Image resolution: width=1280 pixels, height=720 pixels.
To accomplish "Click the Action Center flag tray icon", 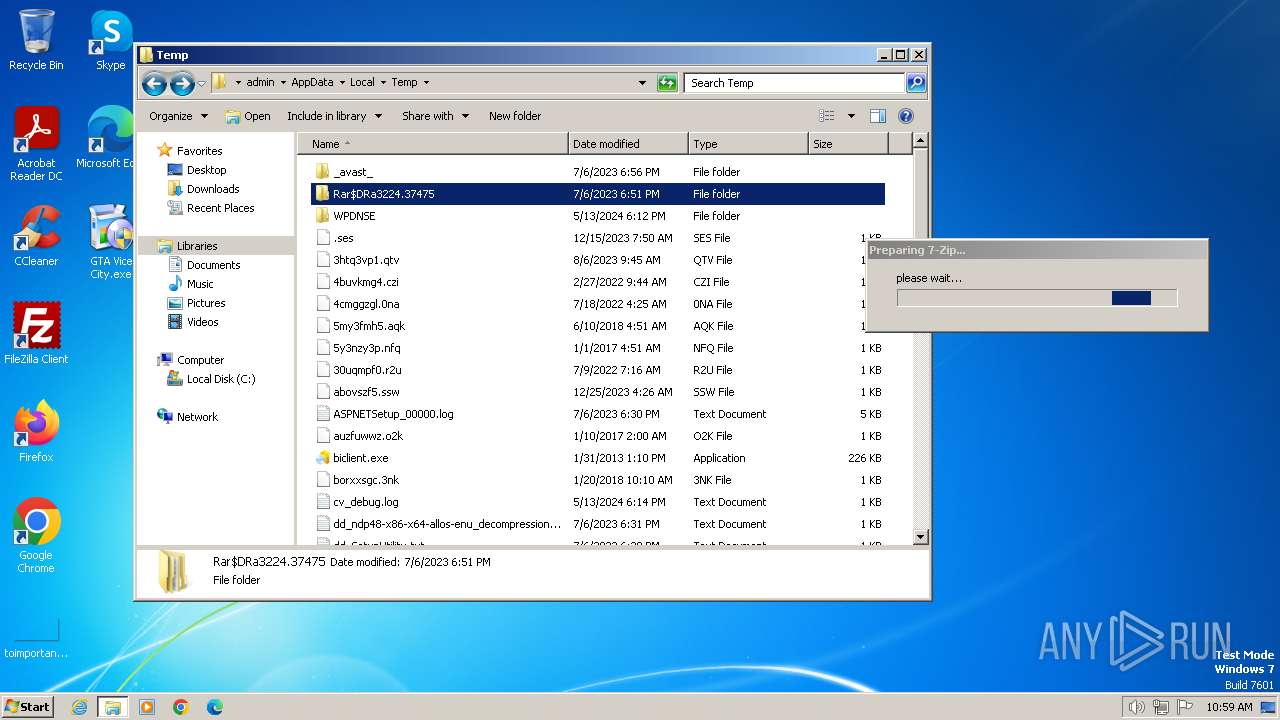I will [x=1185, y=707].
